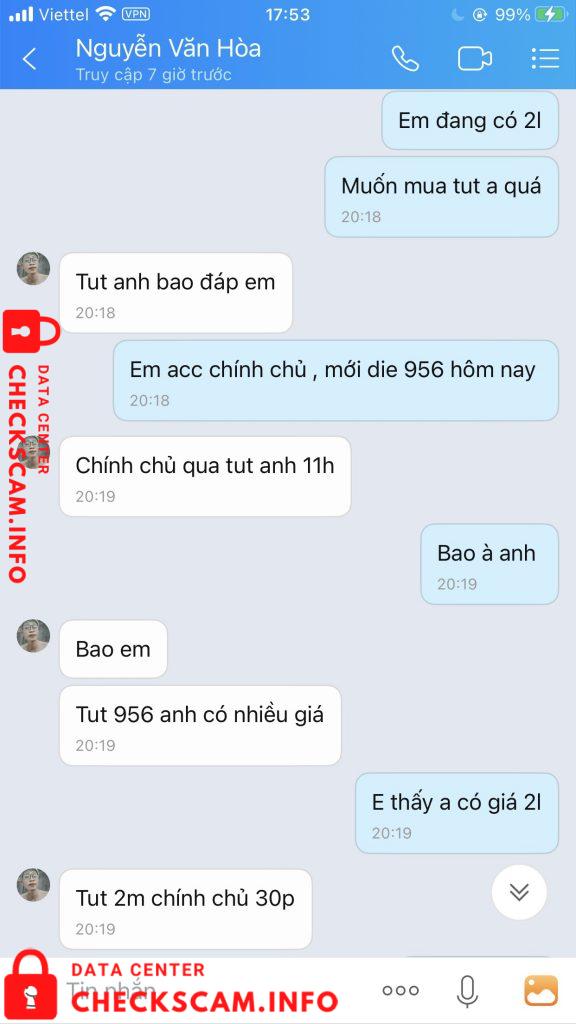Select message 'Em acc chính chủ, mới die 956'
This screenshot has width=576, height=1024.
click(x=336, y=380)
